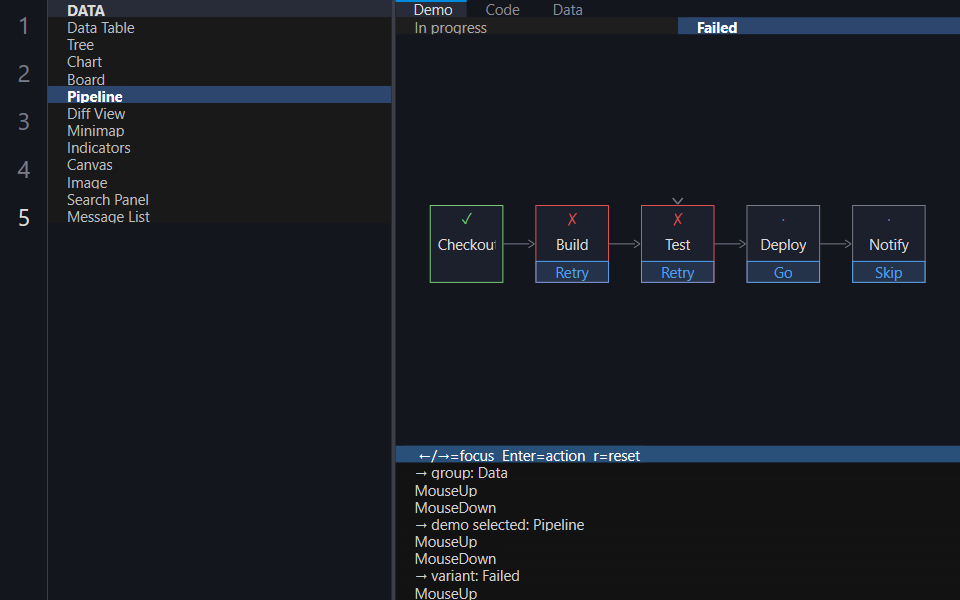960x600 pixels.
Task: Open the Code tab
Action: [502, 9]
